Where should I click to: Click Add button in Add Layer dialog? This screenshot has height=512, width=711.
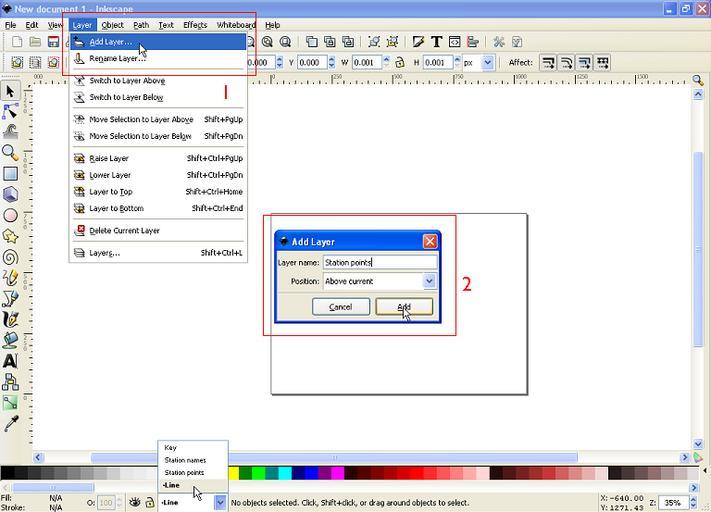point(404,307)
